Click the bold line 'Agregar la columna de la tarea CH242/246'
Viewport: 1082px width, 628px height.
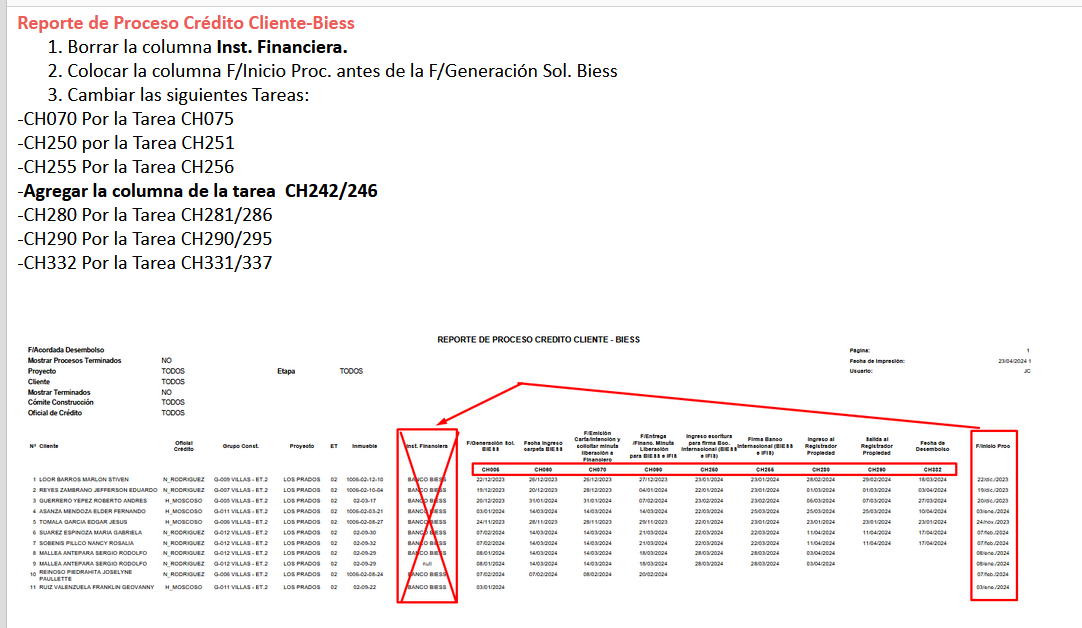(198, 190)
